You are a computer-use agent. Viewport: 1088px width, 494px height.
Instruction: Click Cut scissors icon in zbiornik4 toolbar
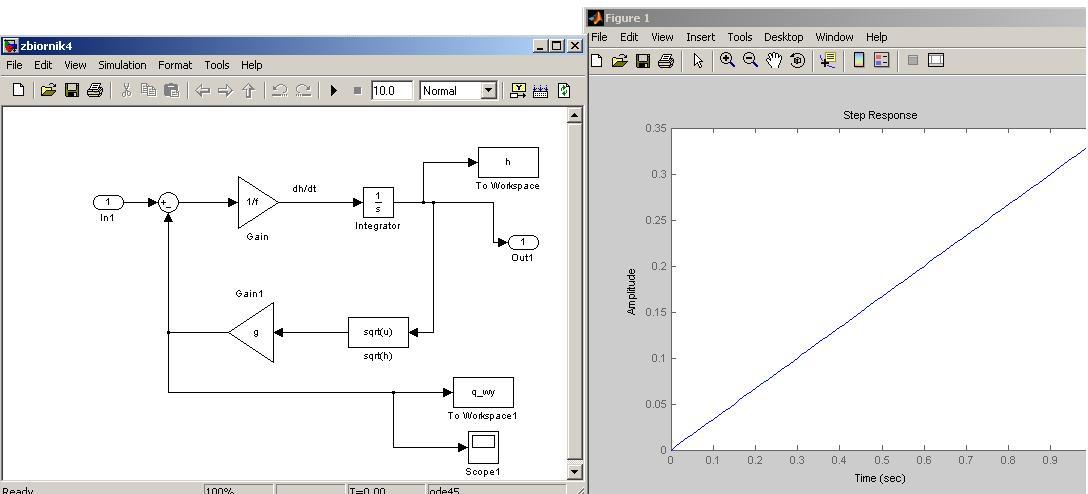coord(126,90)
